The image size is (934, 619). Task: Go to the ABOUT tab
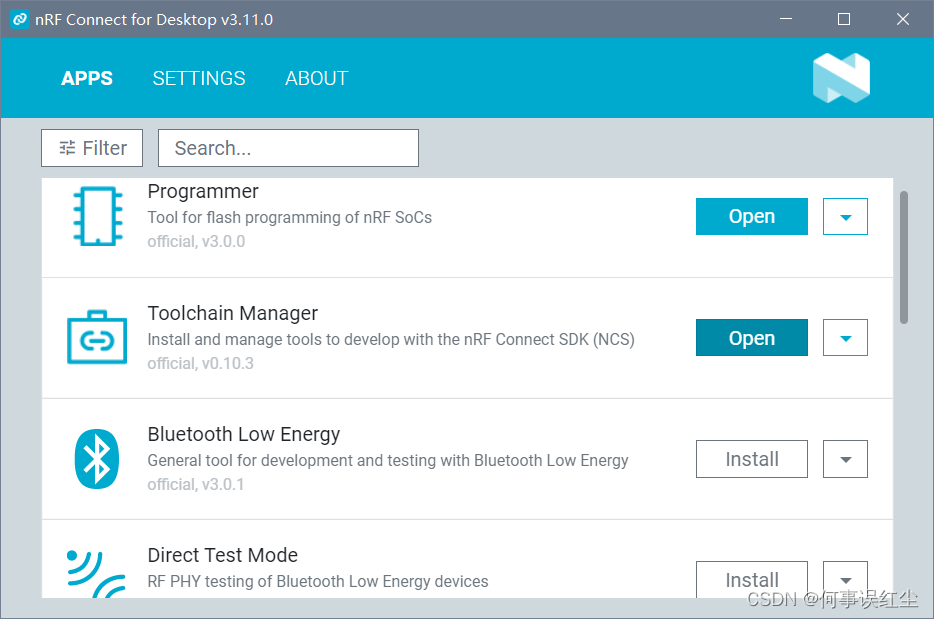316,78
